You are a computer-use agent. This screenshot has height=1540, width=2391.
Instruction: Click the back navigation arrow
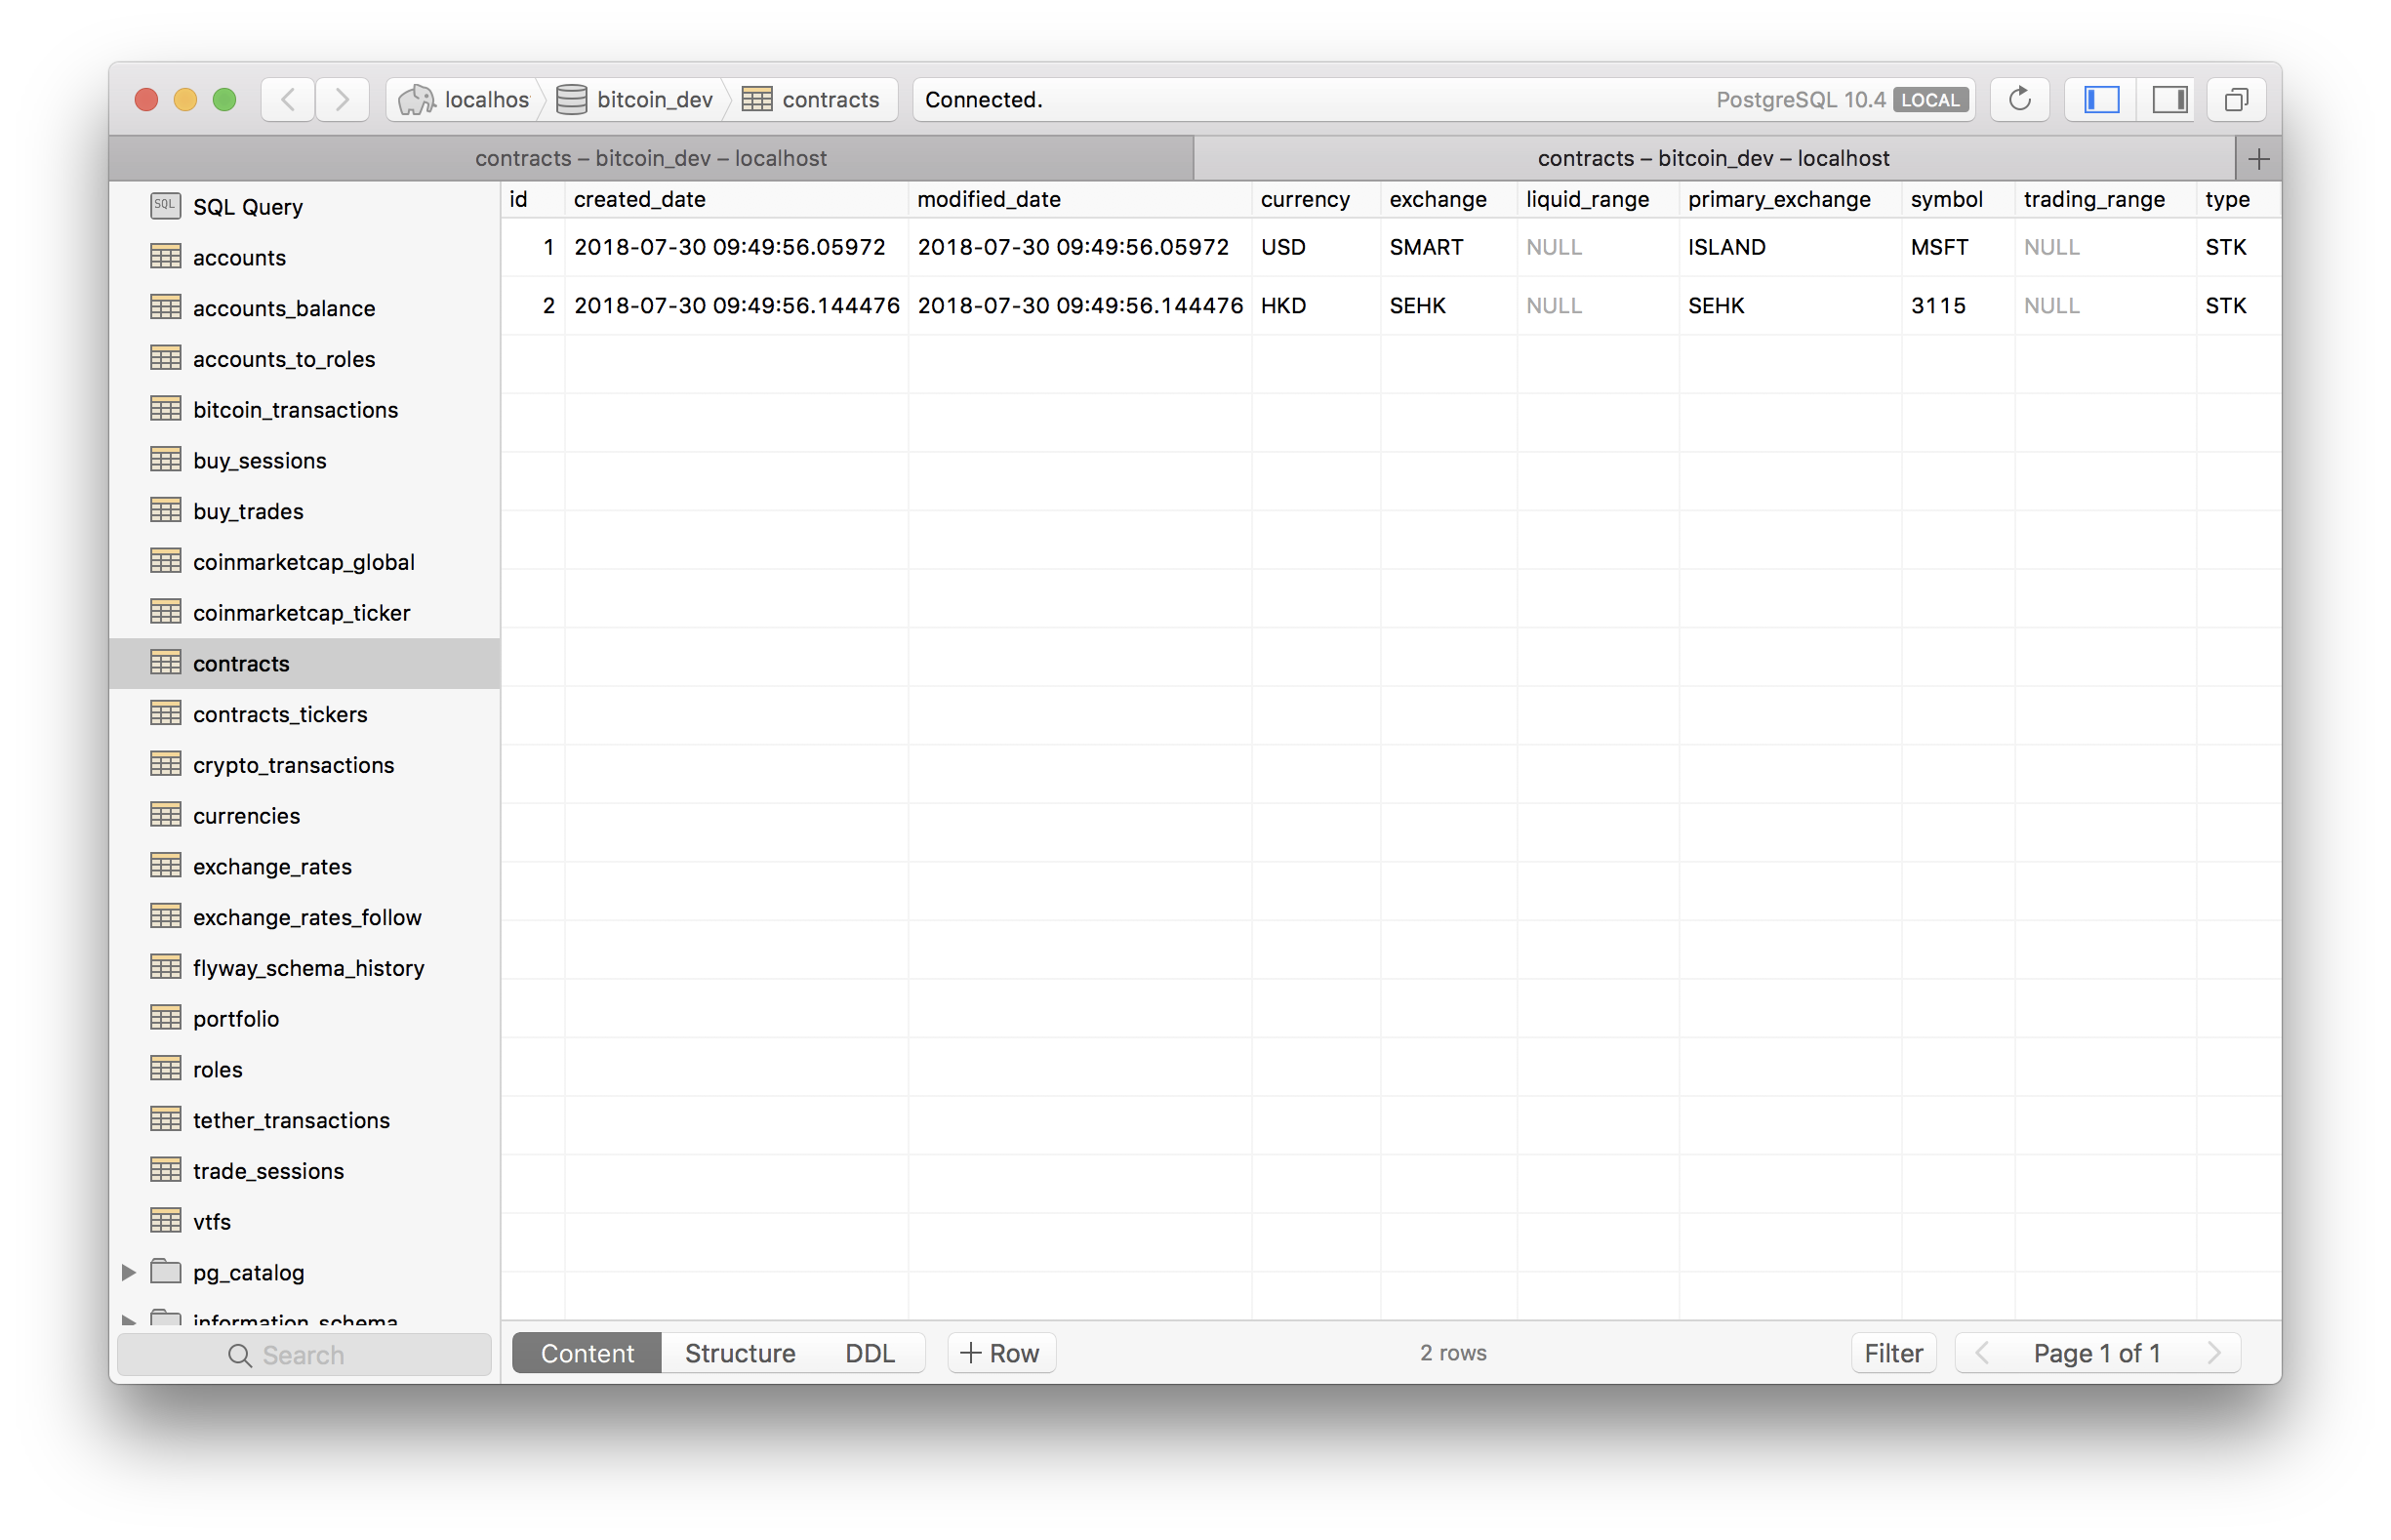[x=286, y=99]
